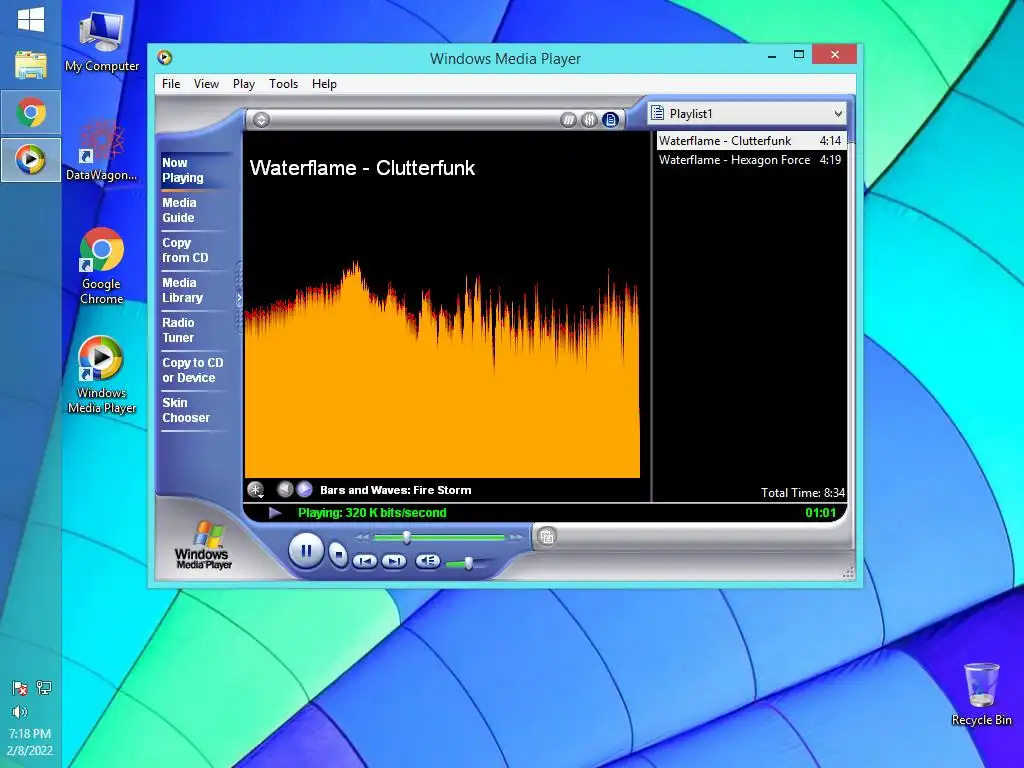1024x768 pixels.
Task: Open visualization options asterisk button
Action: click(255, 489)
